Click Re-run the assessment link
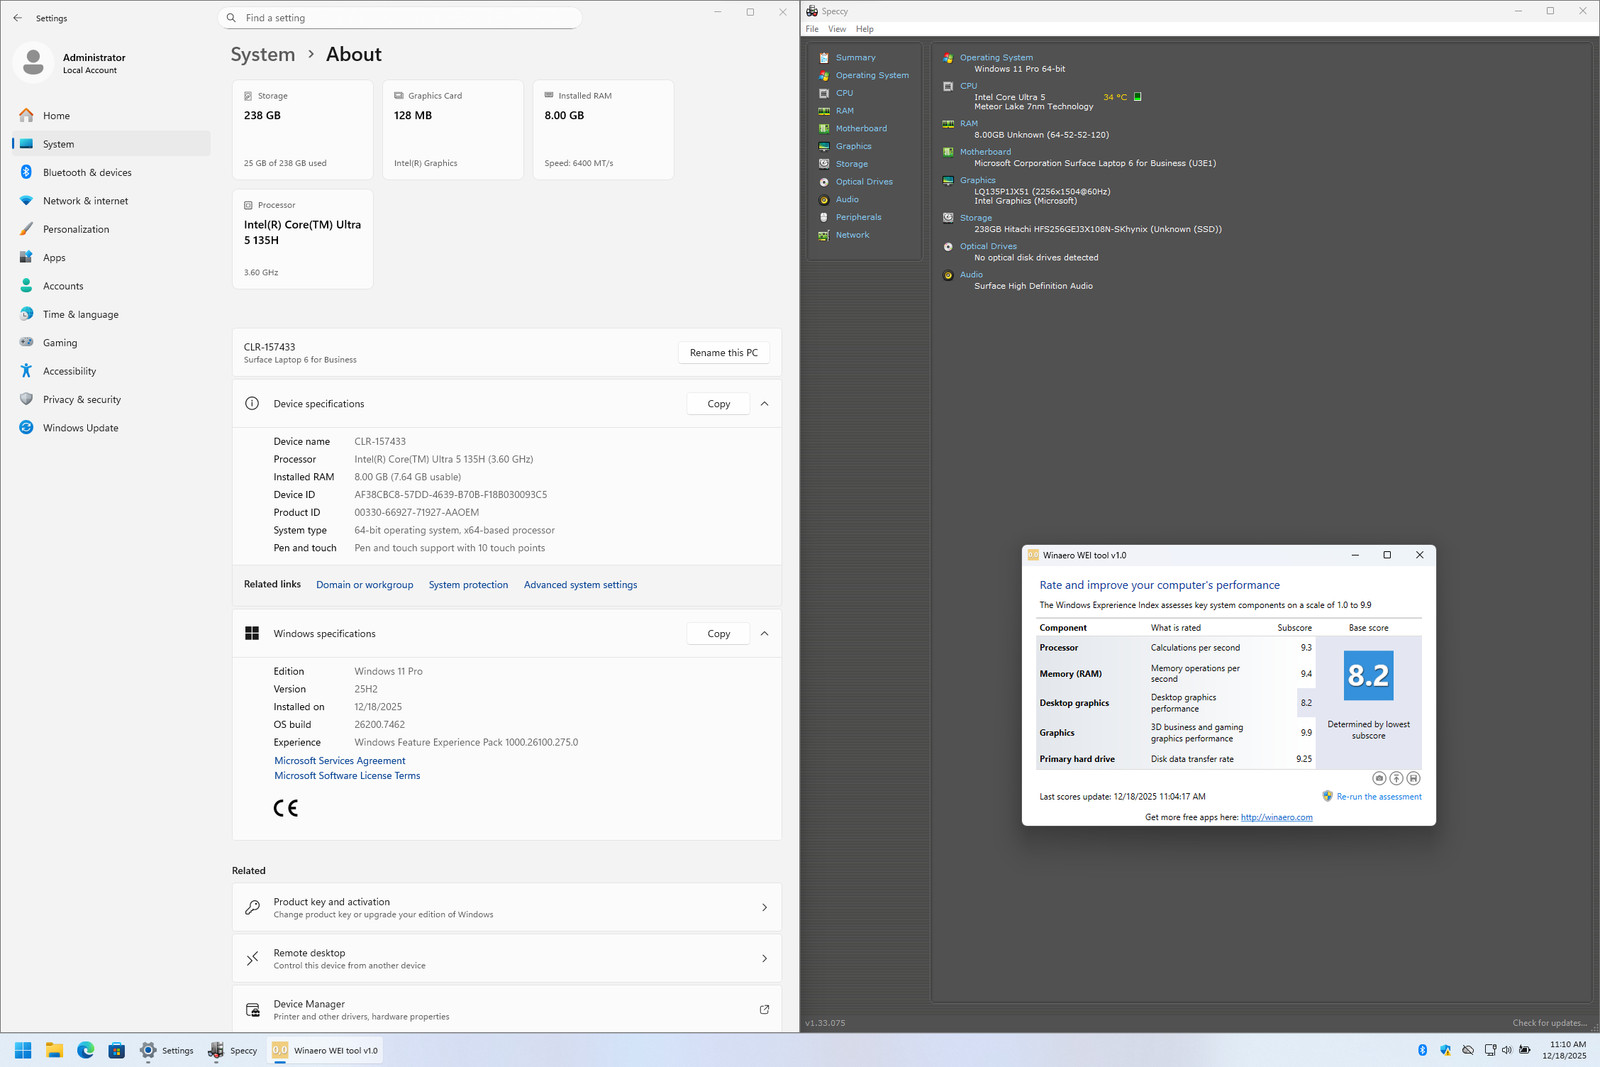1600x1067 pixels. (1379, 797)
